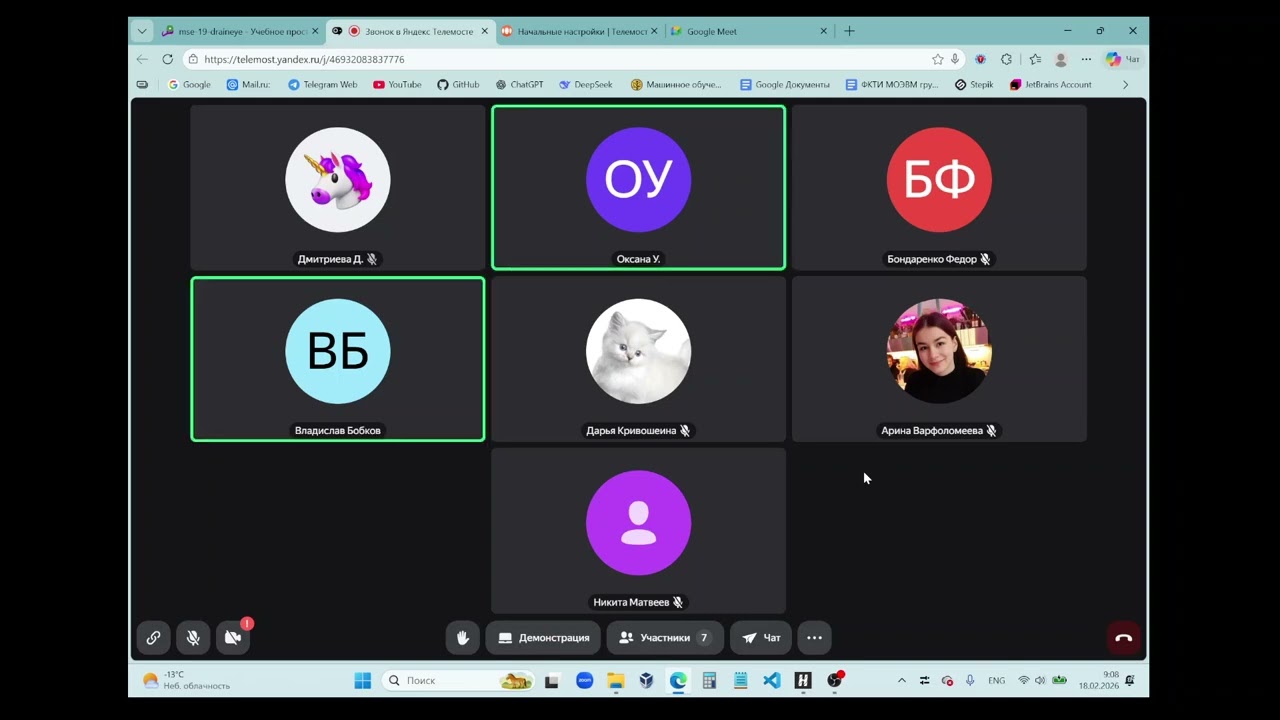
Task: Open File Explorer from the taskbar
Action: tap(616, 681)
